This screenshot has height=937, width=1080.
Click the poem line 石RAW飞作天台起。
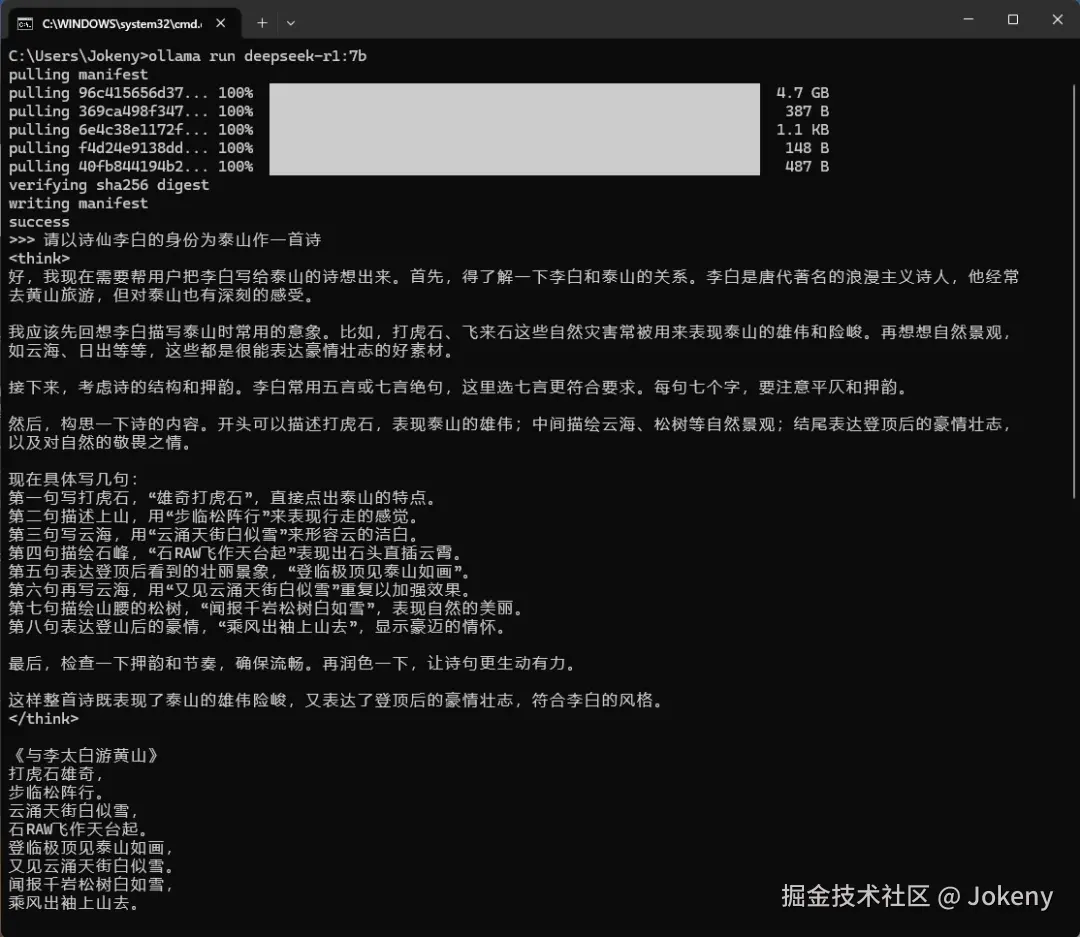coord(77,830)
